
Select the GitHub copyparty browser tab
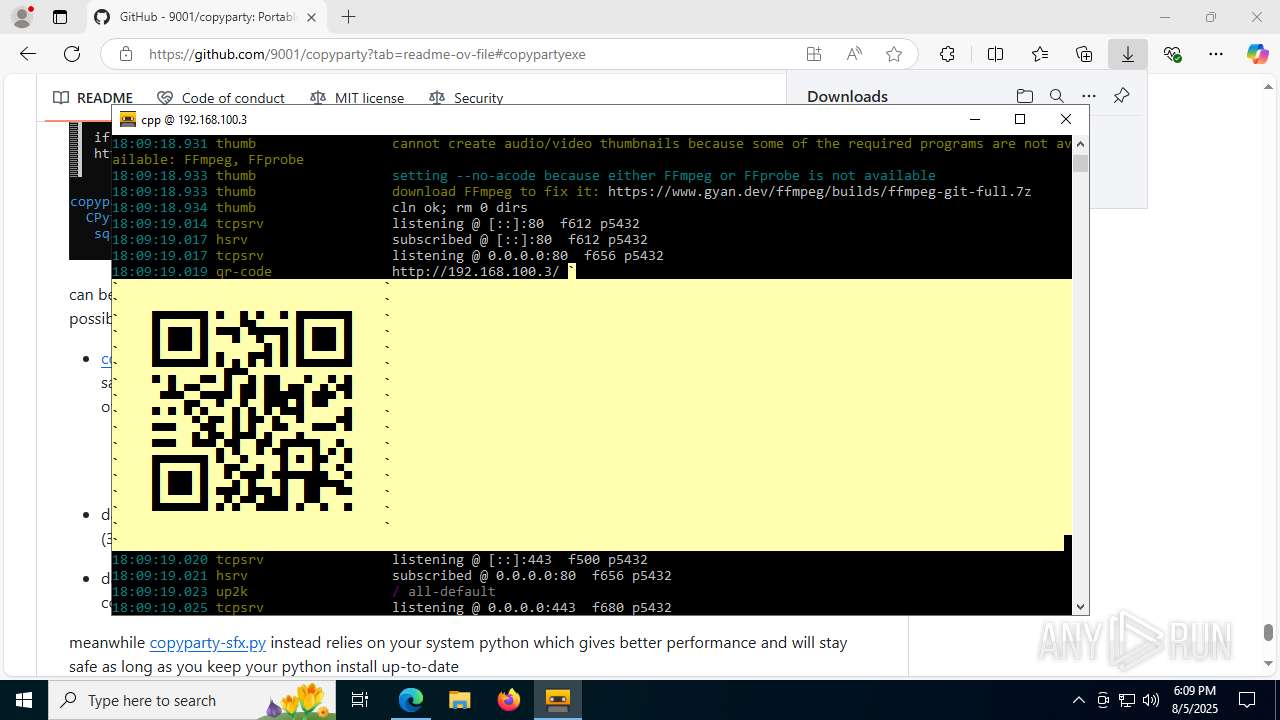(x=205, y=17)
